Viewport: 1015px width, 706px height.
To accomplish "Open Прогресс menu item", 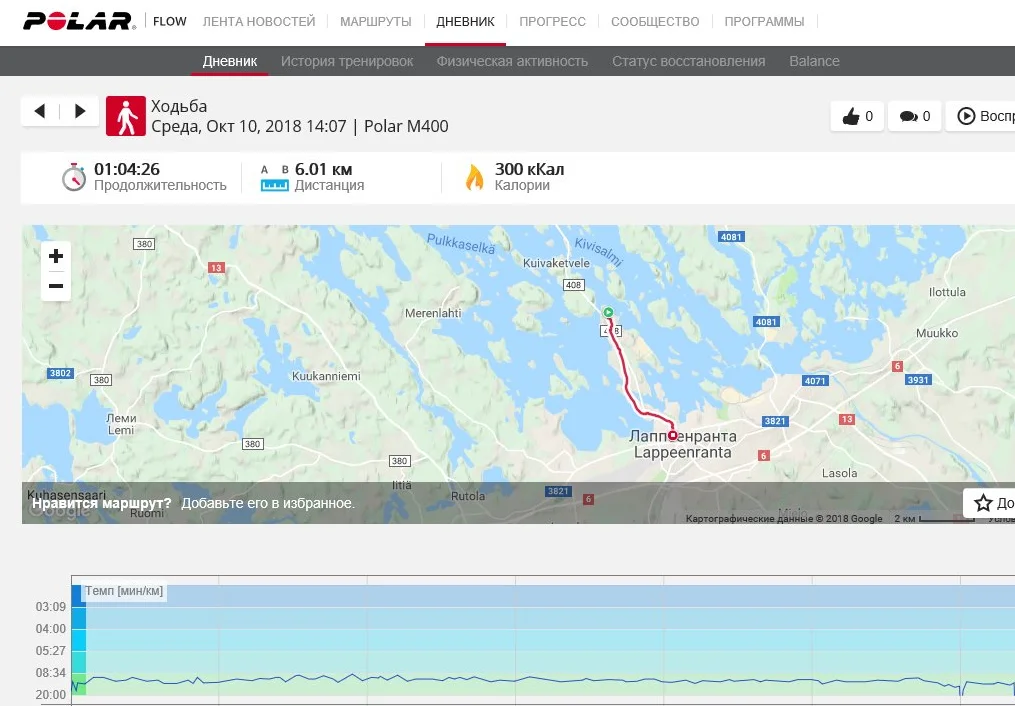I will [x=552, y=21].
